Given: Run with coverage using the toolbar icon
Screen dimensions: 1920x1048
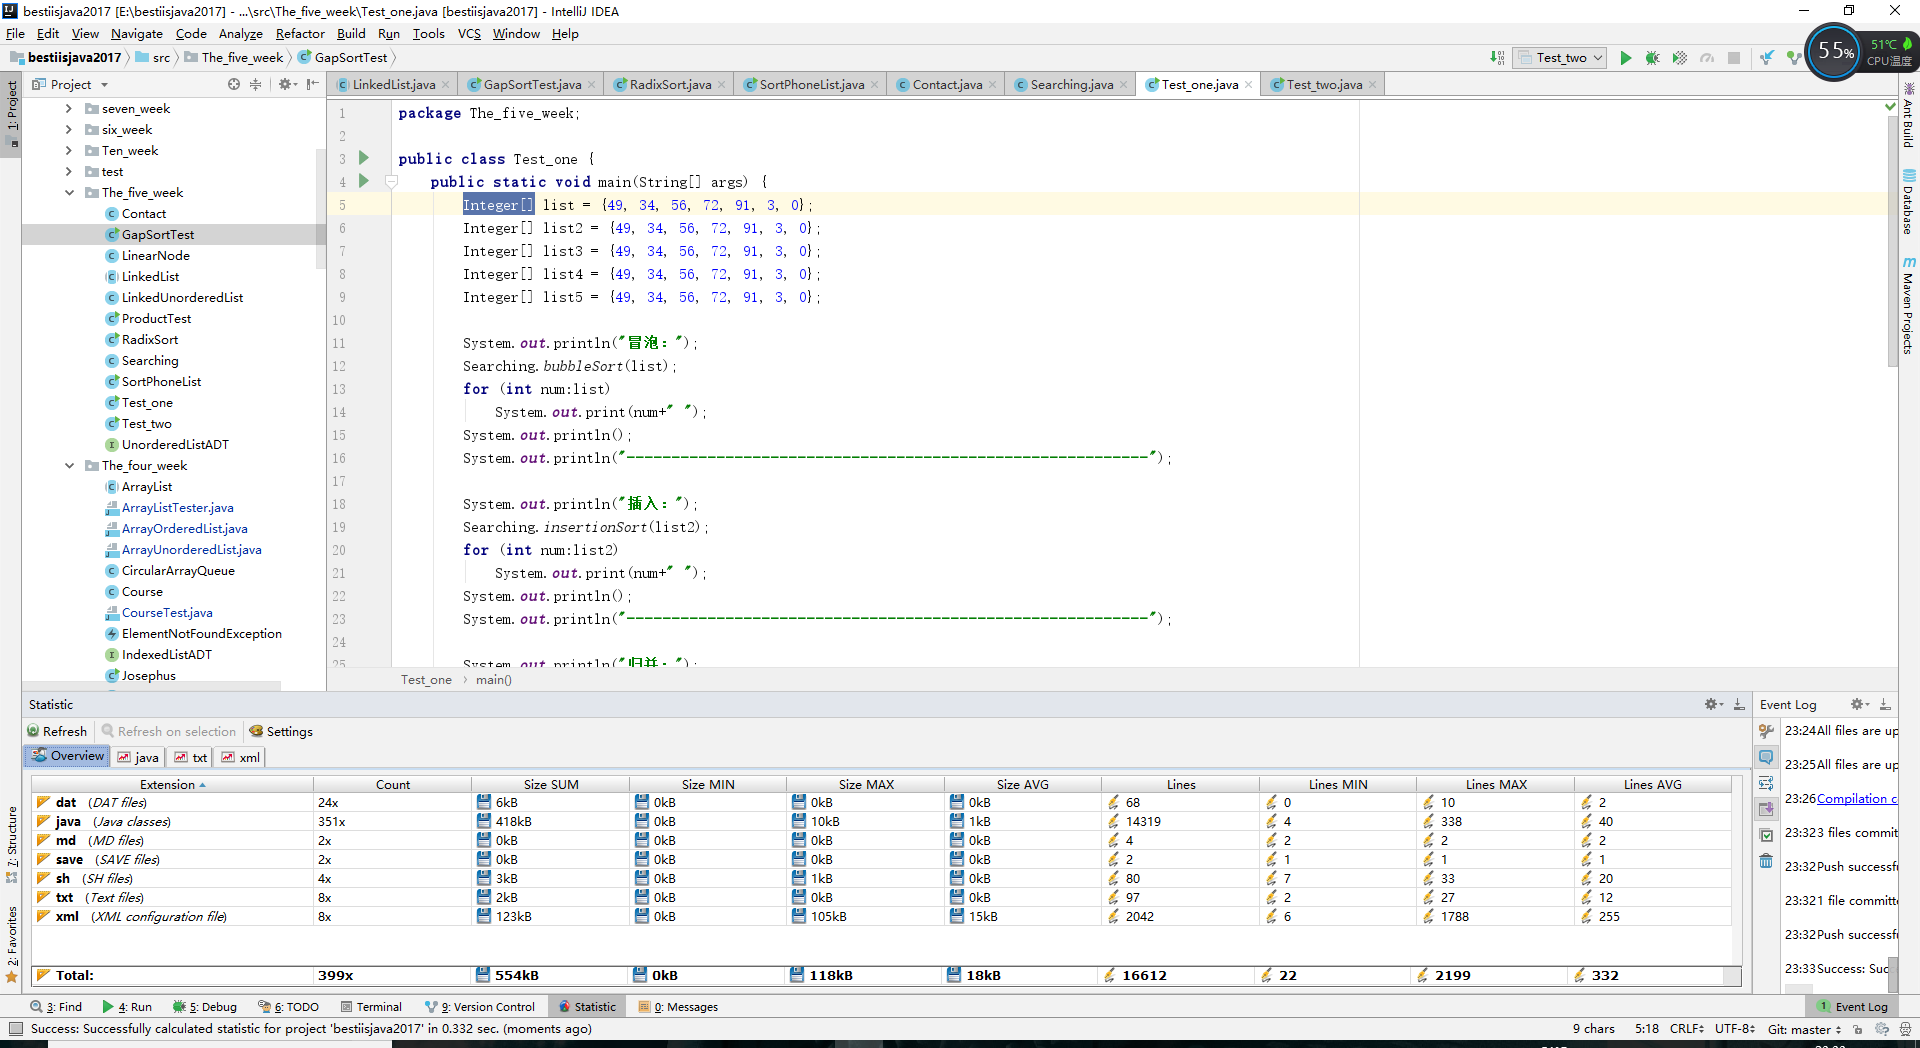Looking at the screenshot, I should pyautogui.click(x=1680, y=58).
